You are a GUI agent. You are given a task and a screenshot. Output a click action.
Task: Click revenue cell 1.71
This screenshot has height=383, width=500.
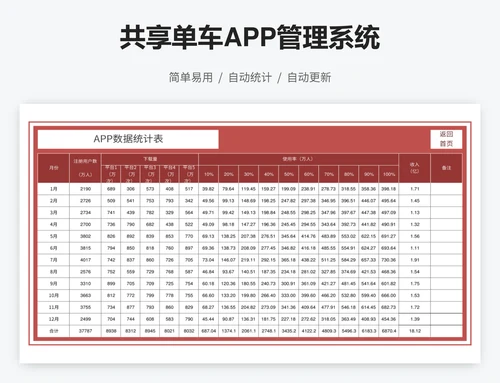coord(414,189)
